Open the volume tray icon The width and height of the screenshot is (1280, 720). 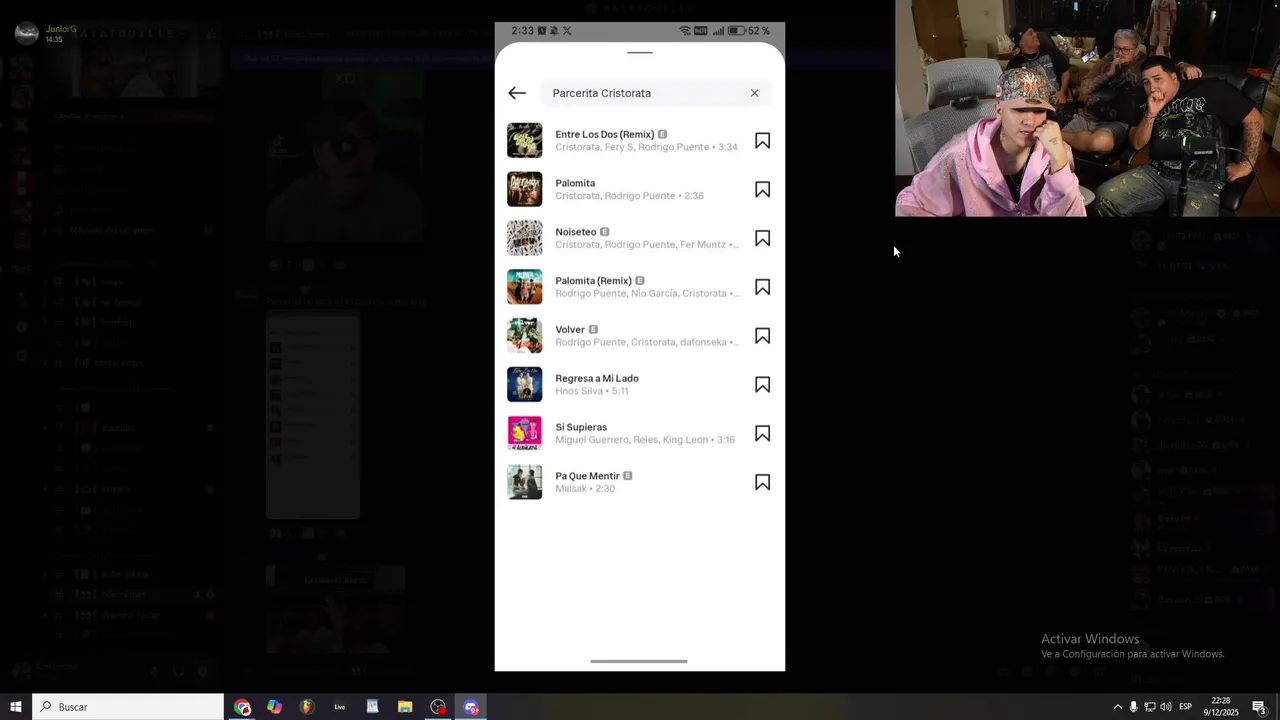coord(1165,707)
